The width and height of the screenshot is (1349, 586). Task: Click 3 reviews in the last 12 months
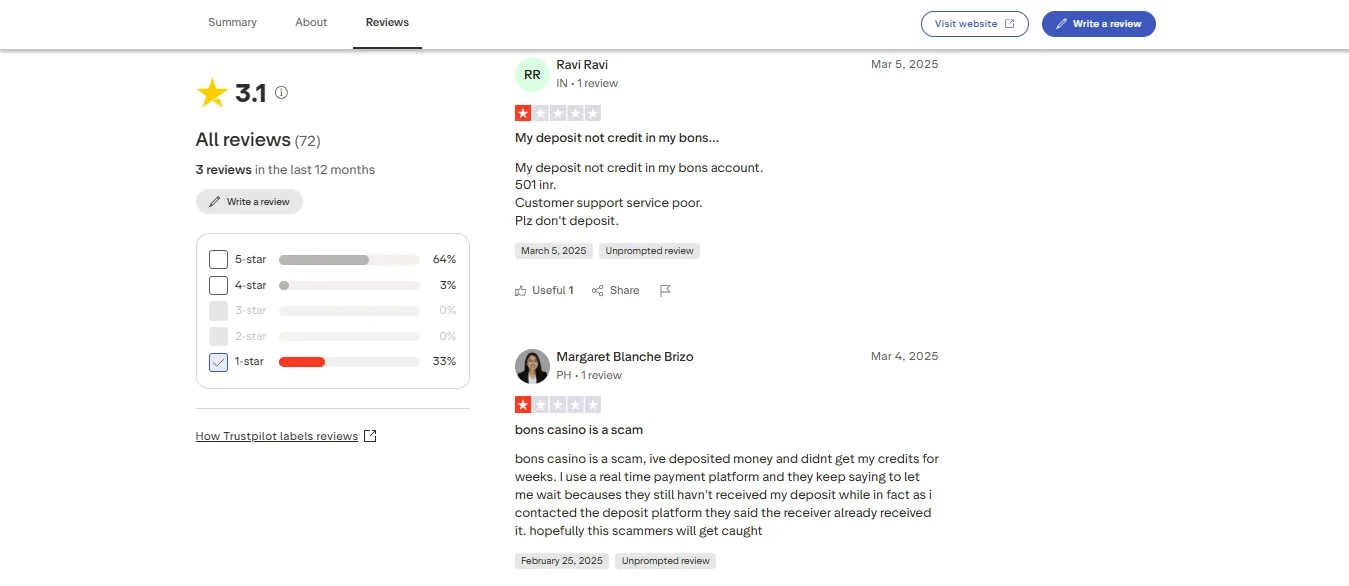pyautogui.click(x=285, y=170)
